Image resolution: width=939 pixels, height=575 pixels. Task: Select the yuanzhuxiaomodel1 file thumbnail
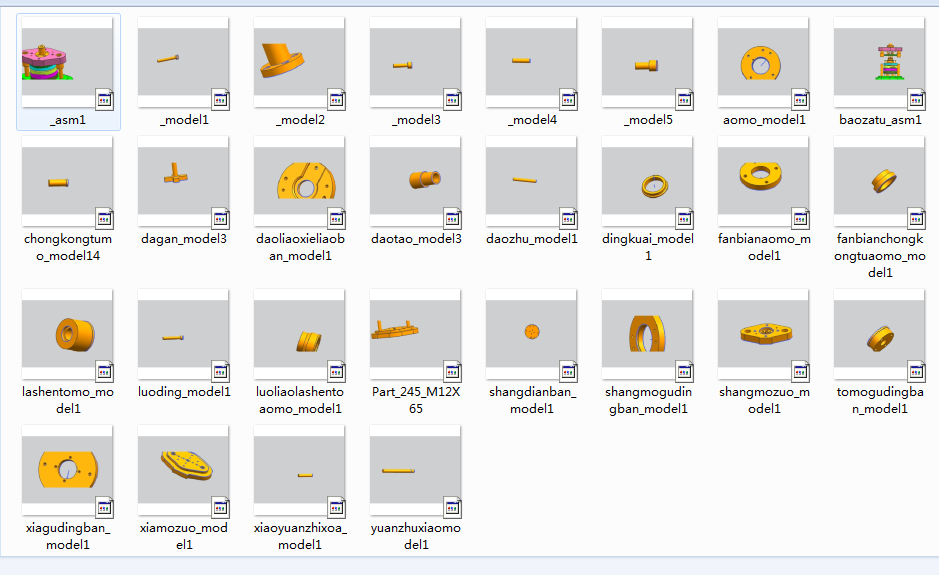416,471
